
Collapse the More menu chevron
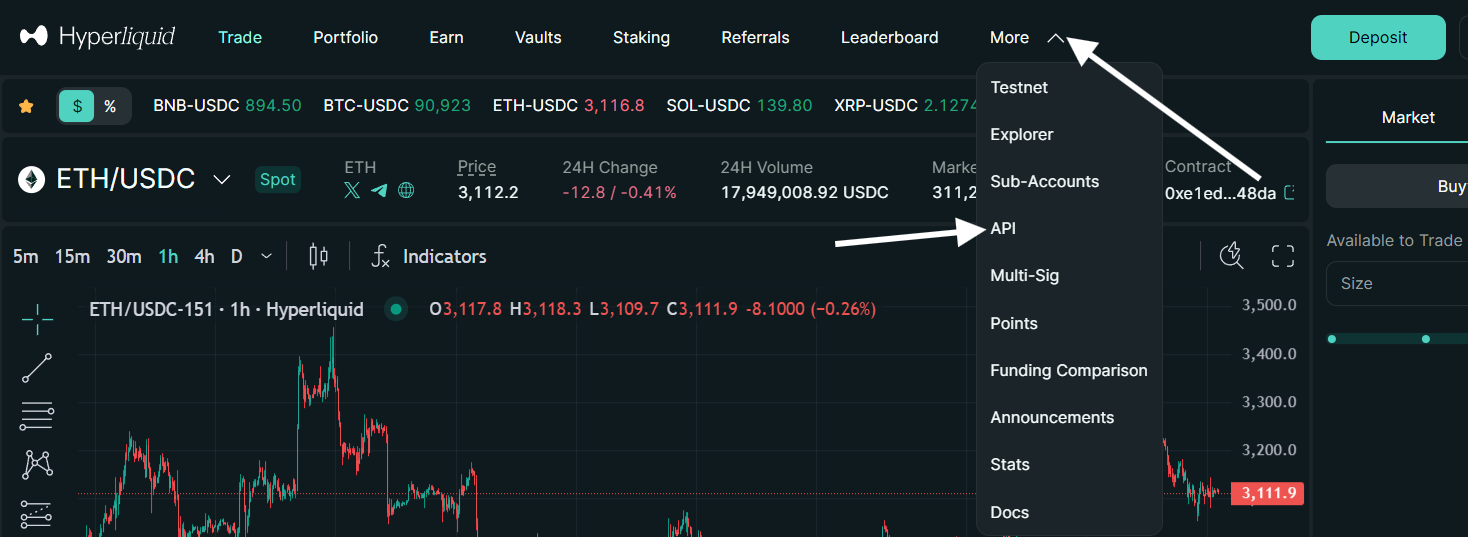(1056, 38)
